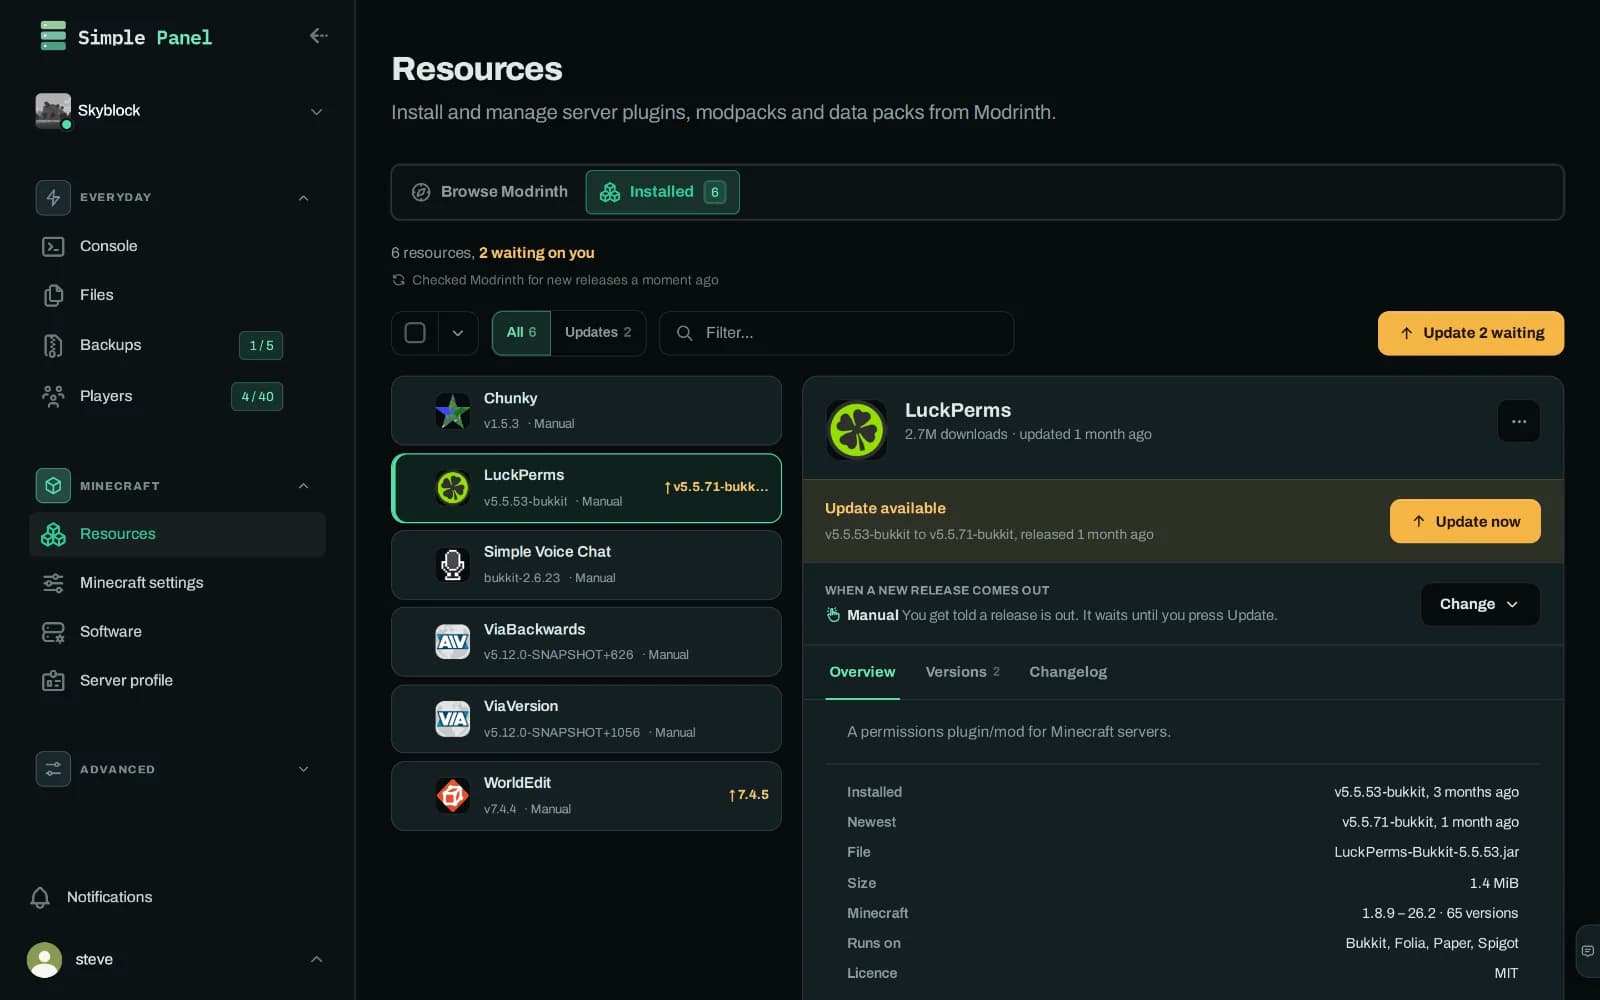Switch to the Overview tab
This screenshot has width=1600, height=1000.
[x=862, y=672]
